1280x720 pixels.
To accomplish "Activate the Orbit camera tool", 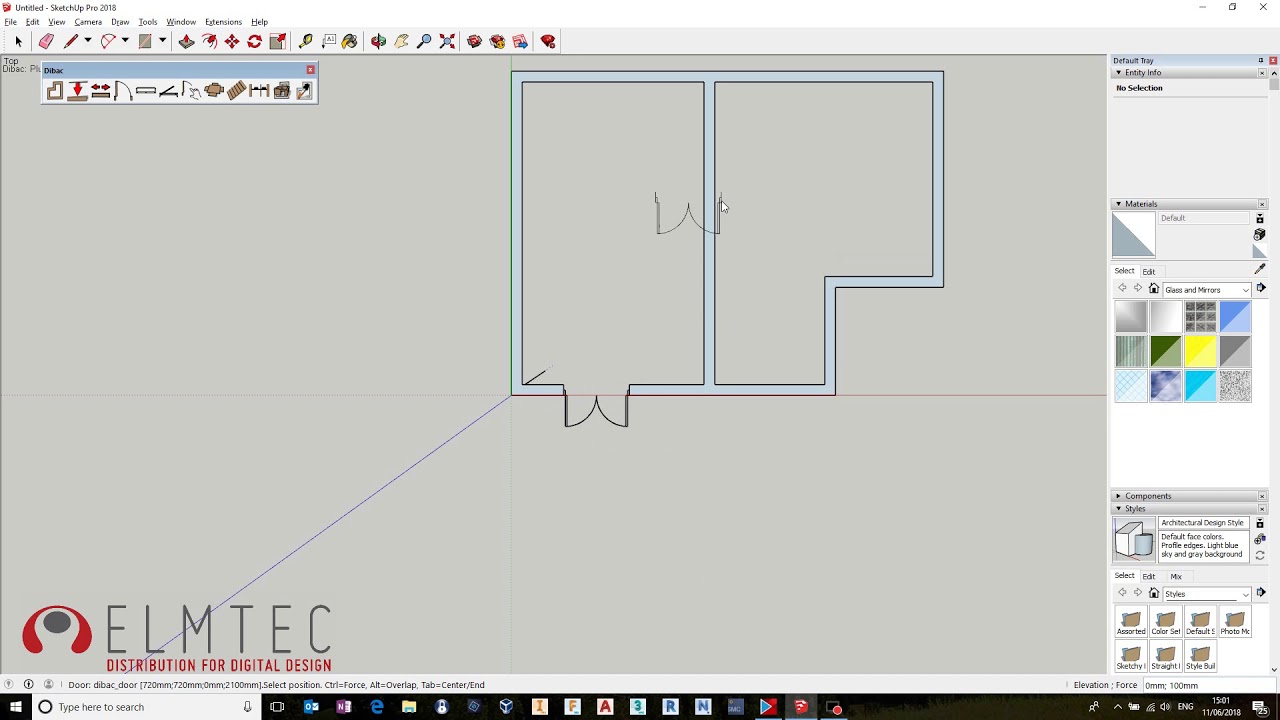I will tap(378, 41).
